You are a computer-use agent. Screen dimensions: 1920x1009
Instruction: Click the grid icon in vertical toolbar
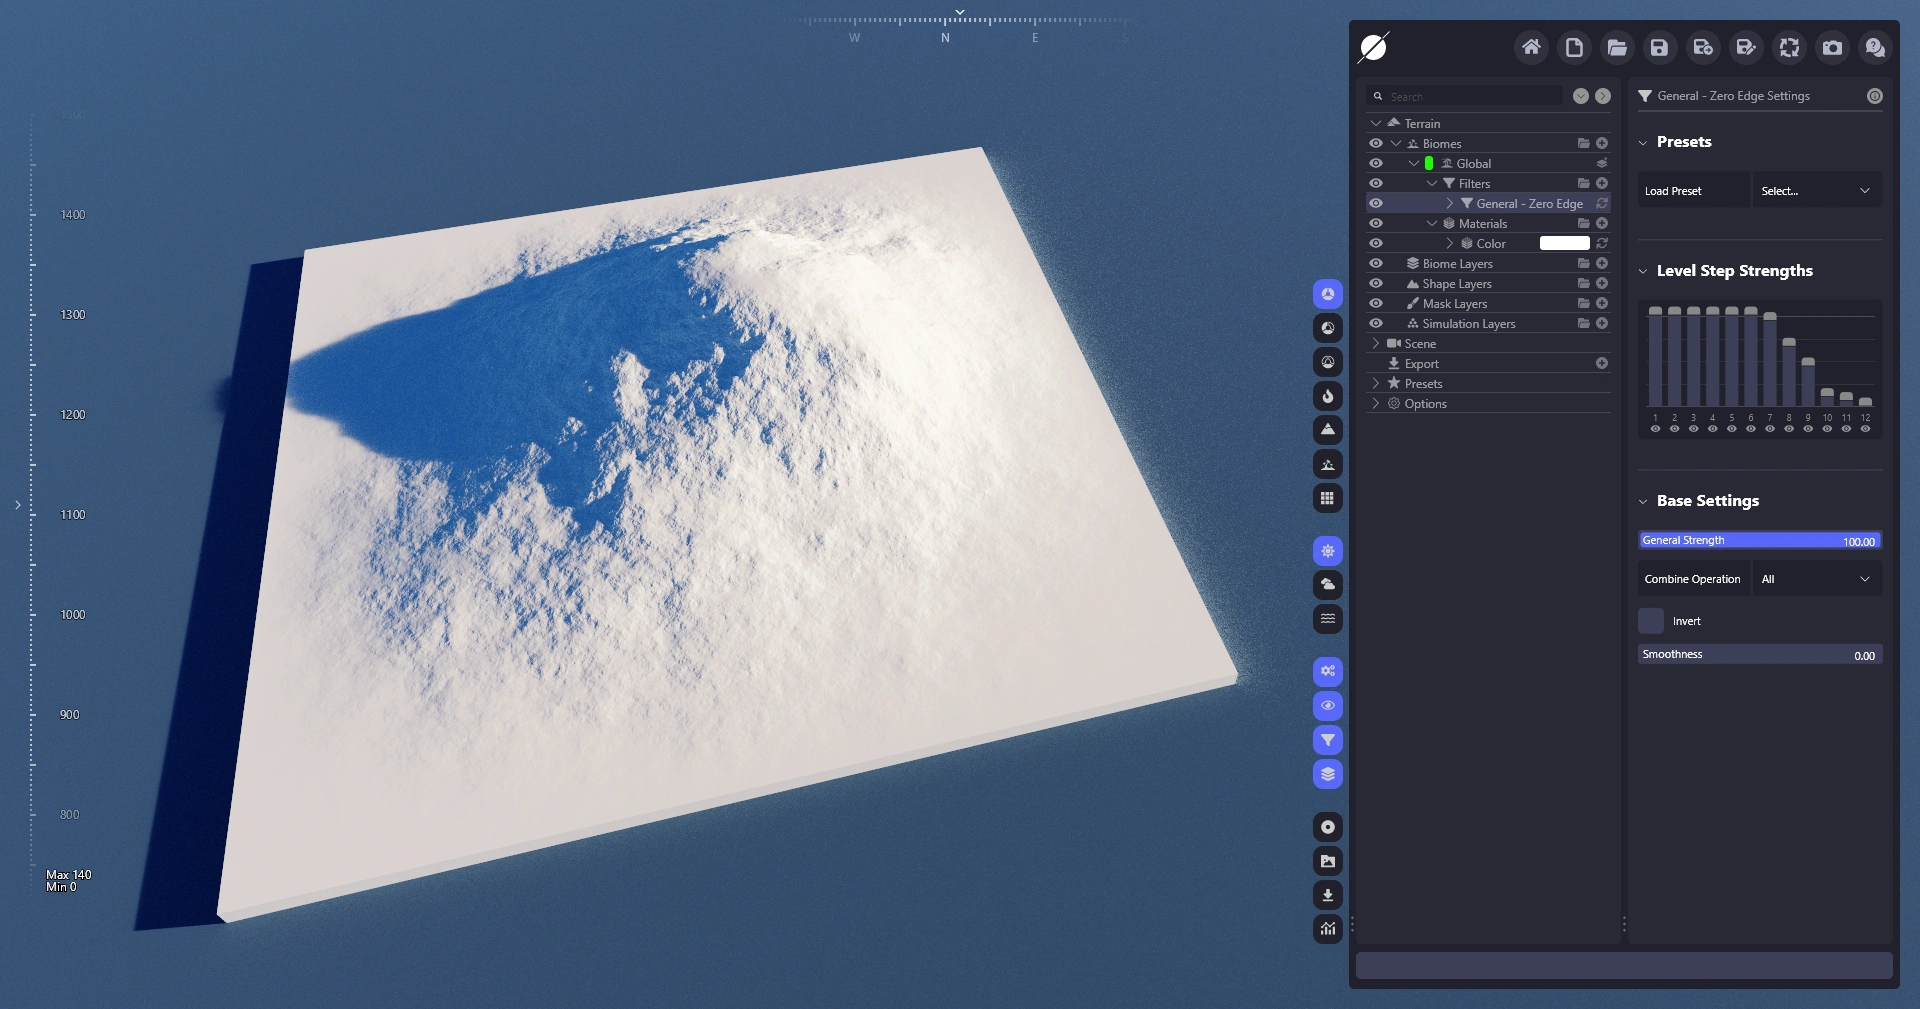click(1327, 498)
